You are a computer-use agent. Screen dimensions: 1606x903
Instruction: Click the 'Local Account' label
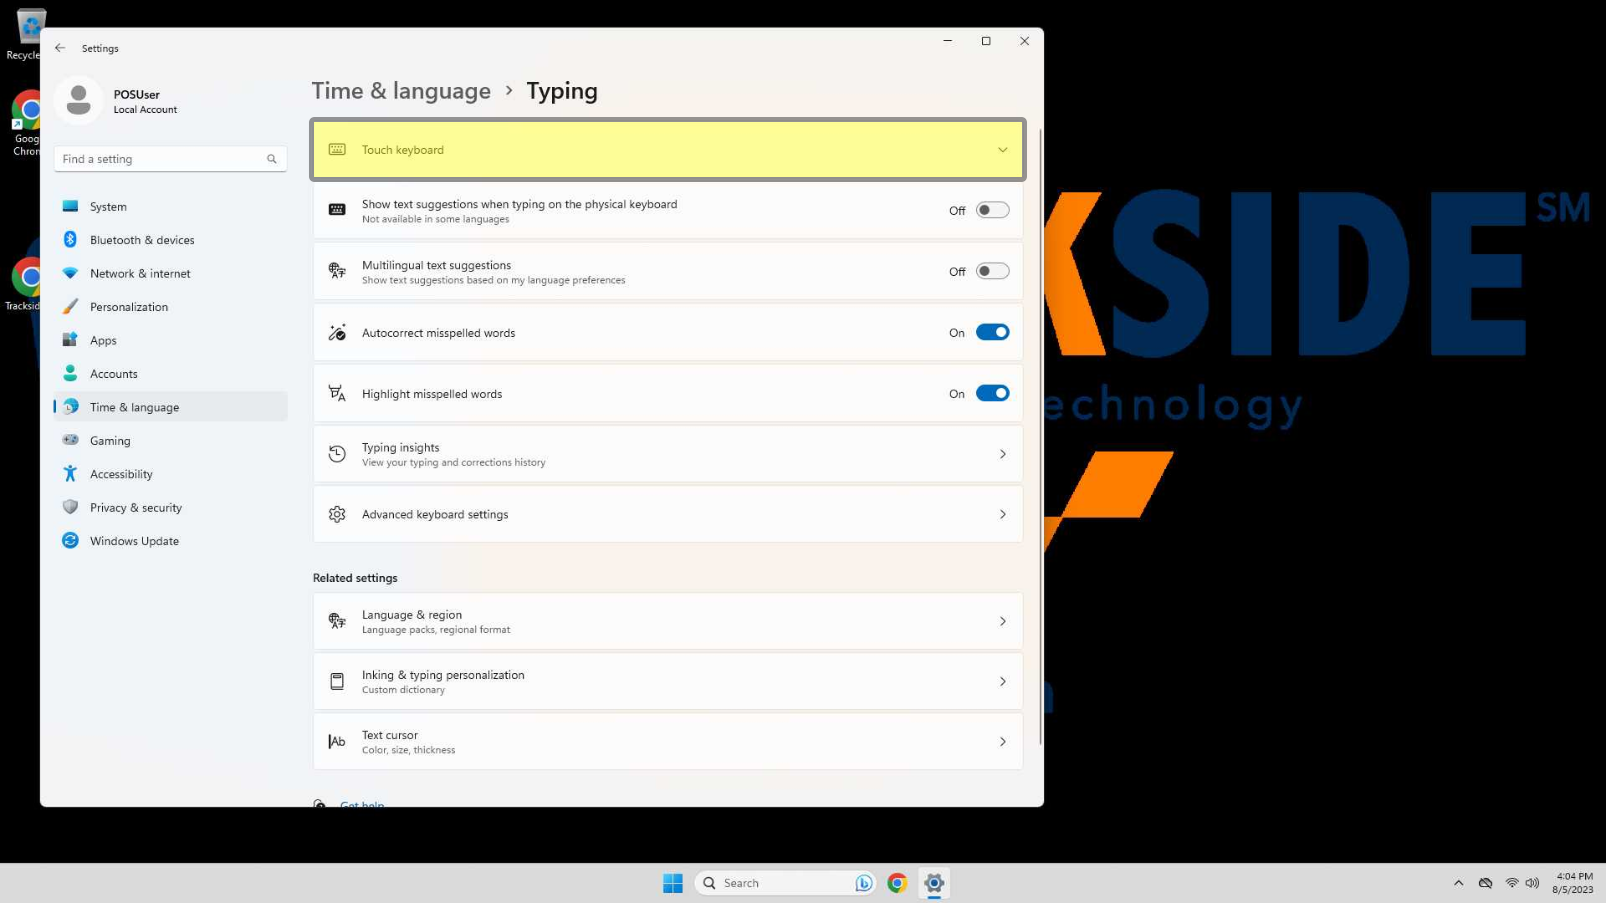pos(145,110)
